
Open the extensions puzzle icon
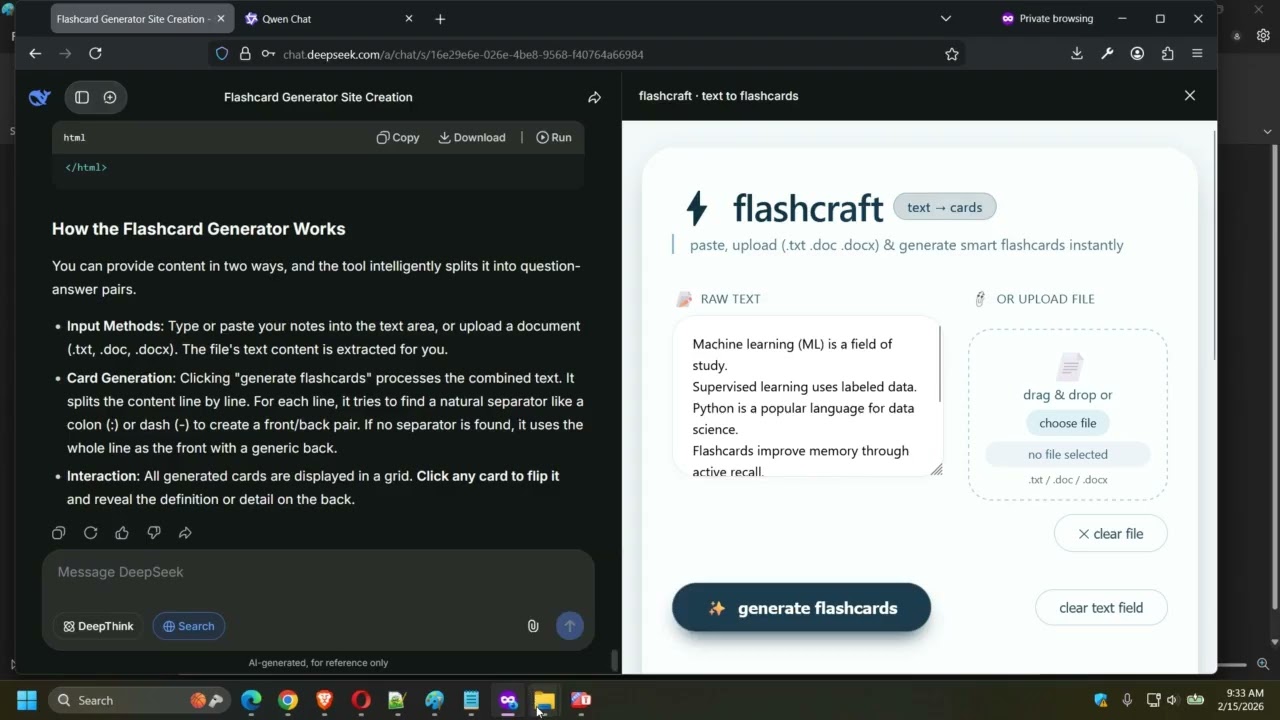point(1167,54)
